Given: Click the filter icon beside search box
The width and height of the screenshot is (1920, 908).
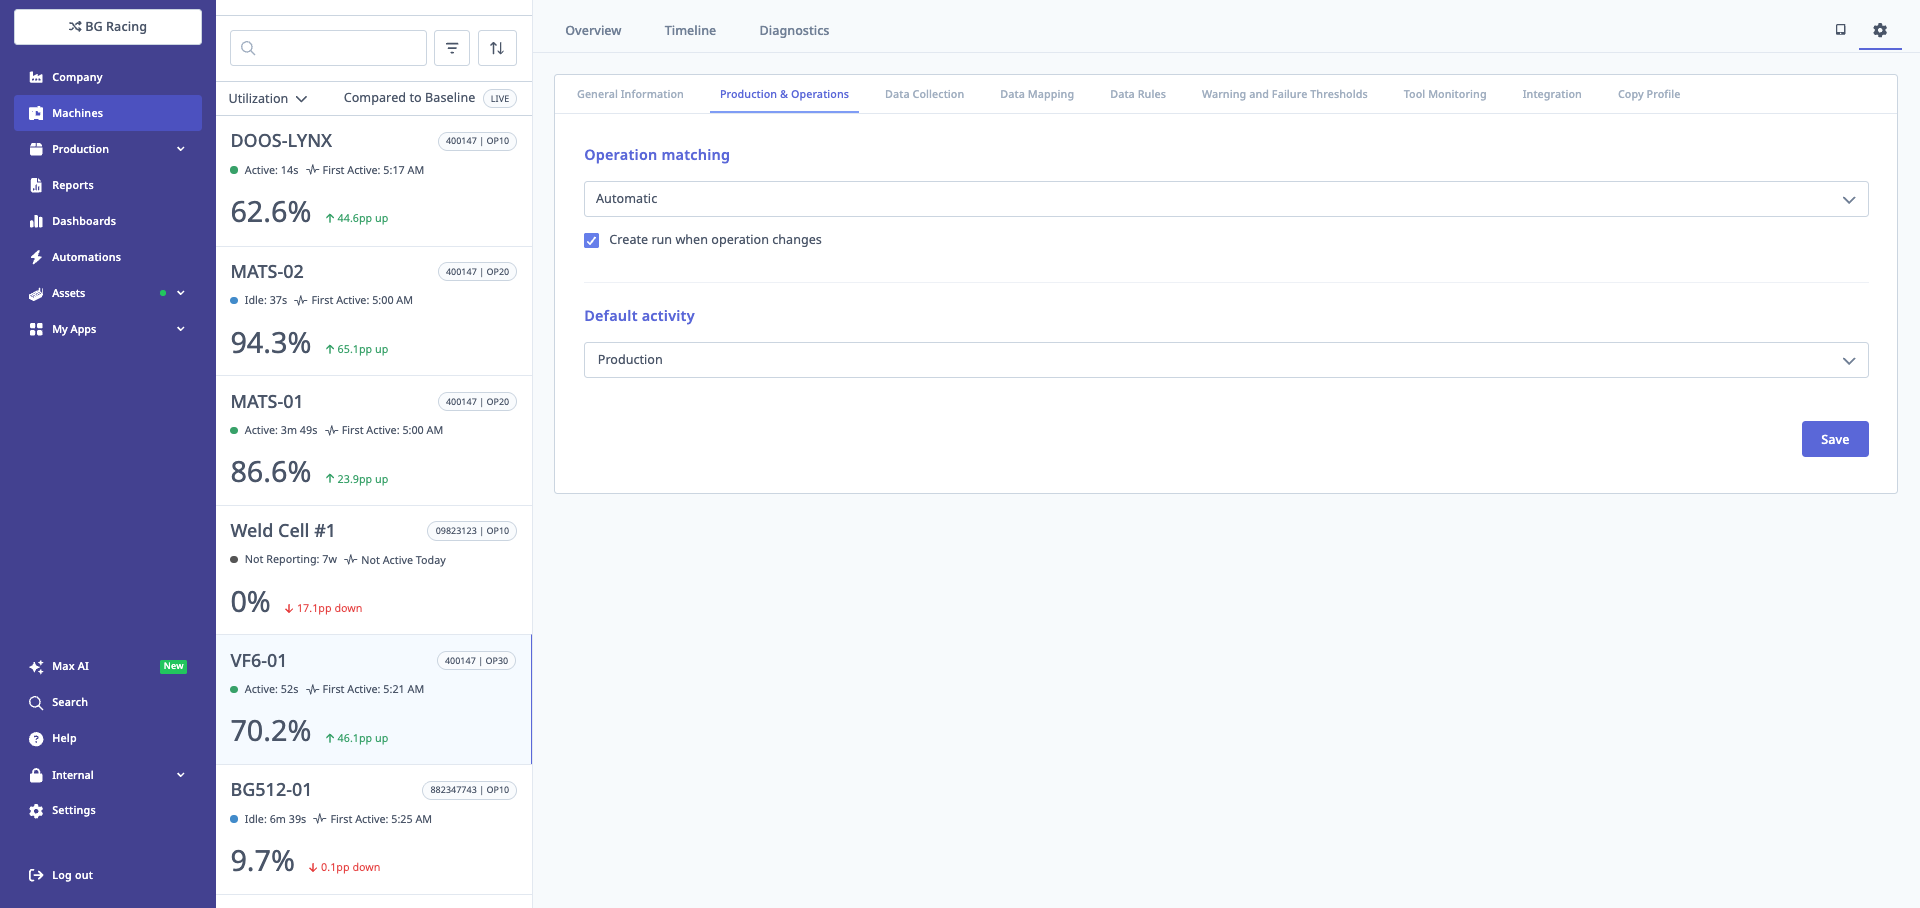Looking at the screenshot, I should 452,48.
